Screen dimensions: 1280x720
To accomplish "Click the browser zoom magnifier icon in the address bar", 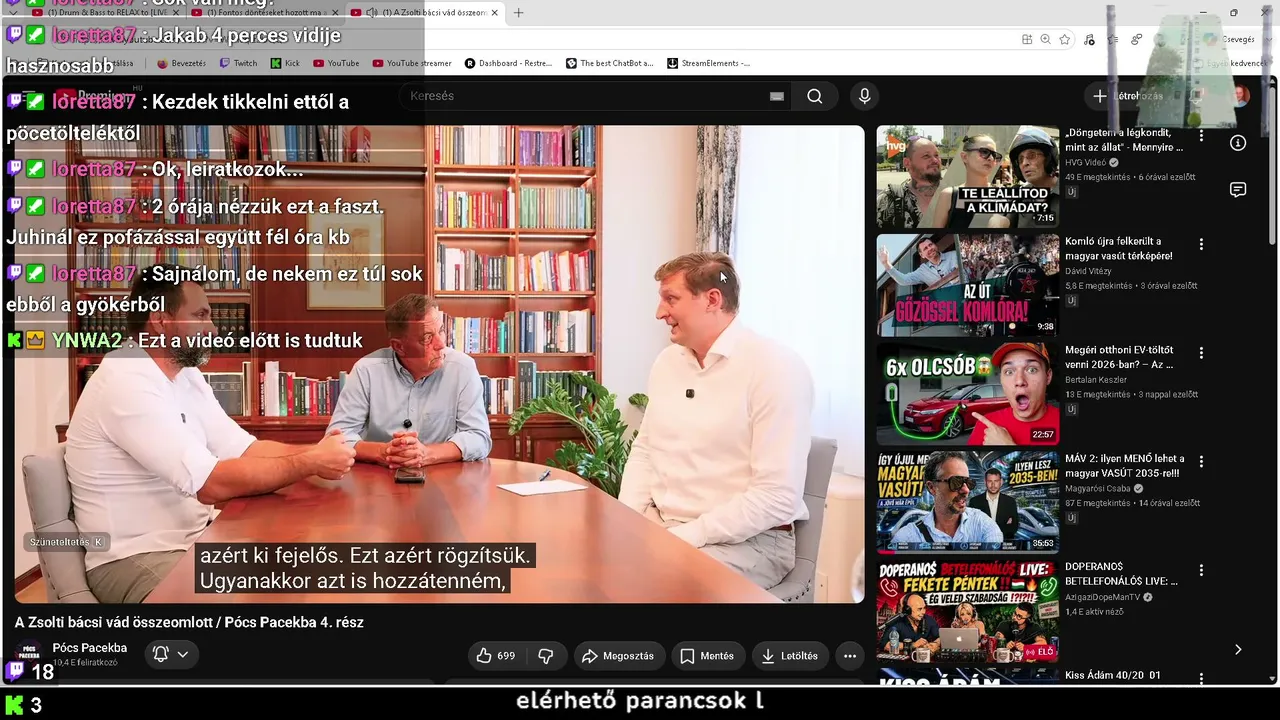I will tap(1045, 39).
